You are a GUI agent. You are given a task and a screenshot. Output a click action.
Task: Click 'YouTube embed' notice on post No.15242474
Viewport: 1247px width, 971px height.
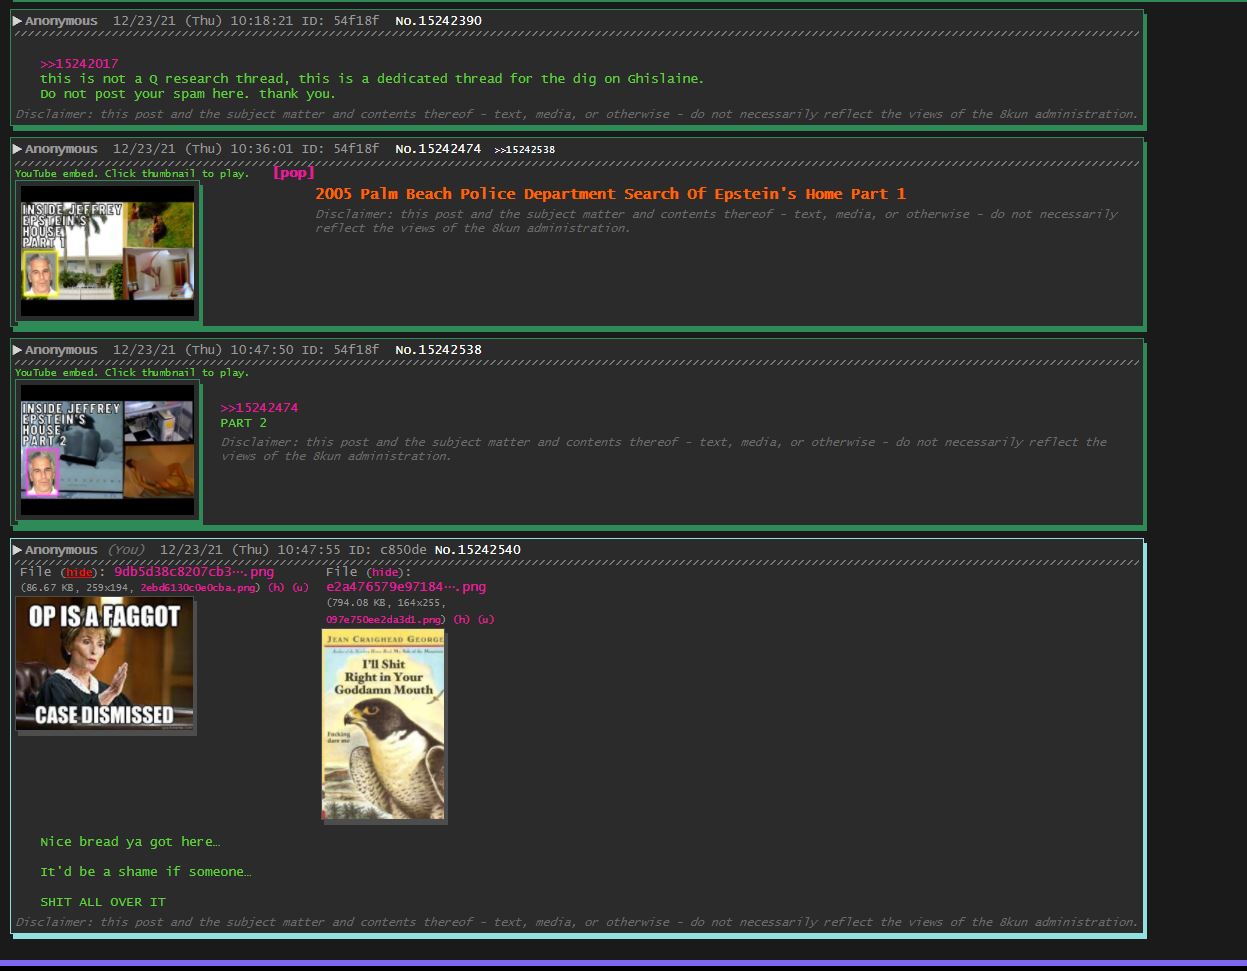click(132, 174)
